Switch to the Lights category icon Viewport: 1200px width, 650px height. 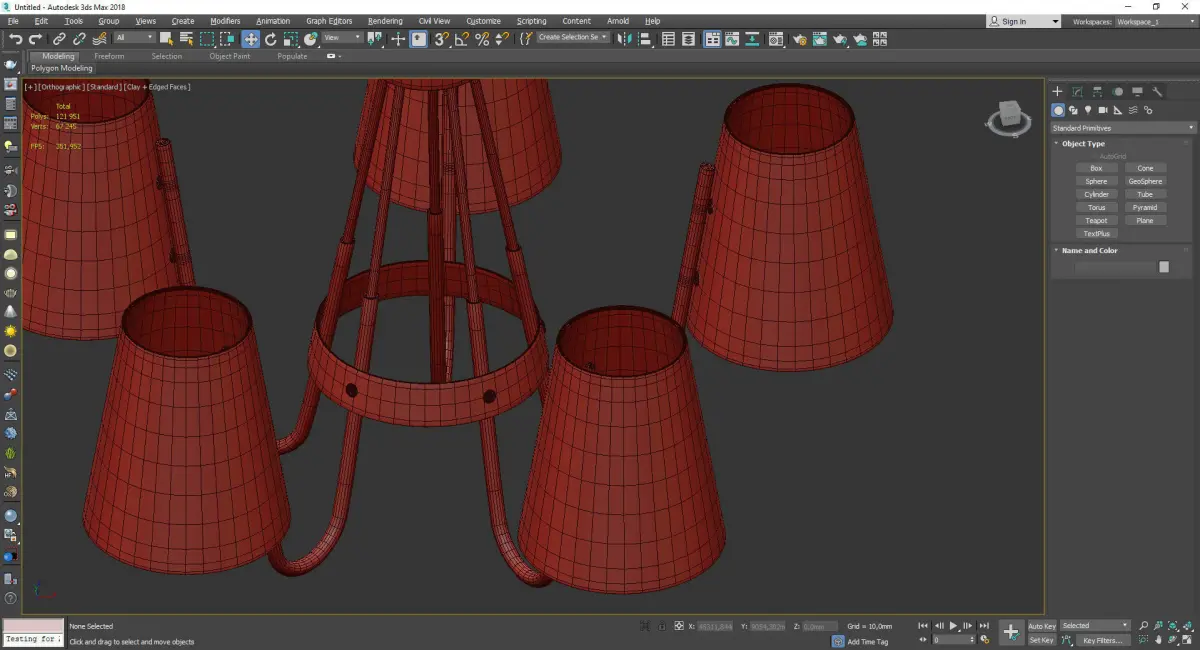(1087, 110)
